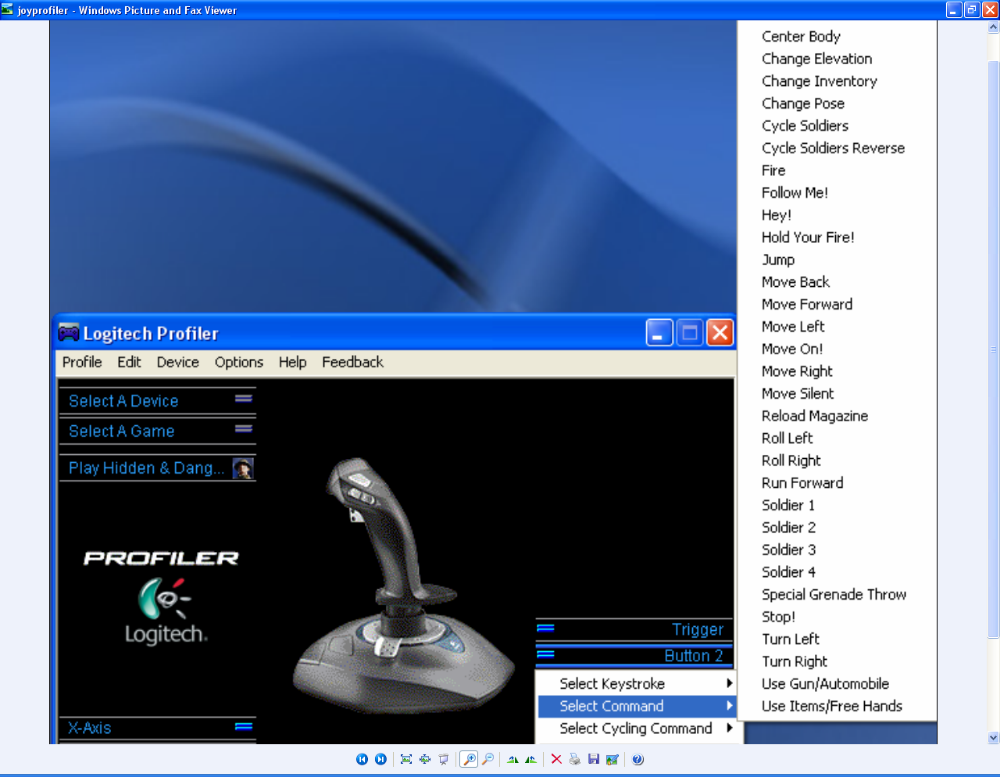Screen dimensions: 1000x777
Task: Select Change Pose command
Action: (x=837, y=103)
